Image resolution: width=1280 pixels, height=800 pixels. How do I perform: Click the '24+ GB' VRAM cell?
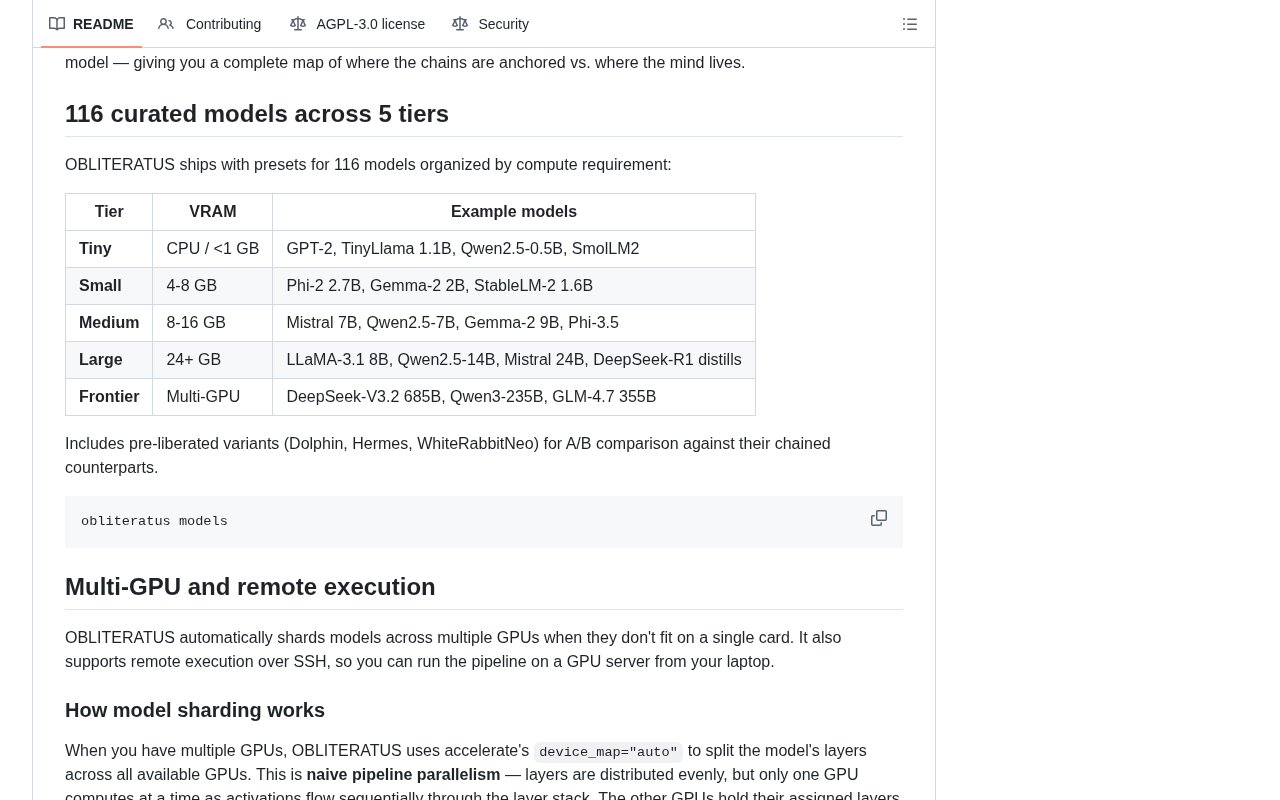213,360
